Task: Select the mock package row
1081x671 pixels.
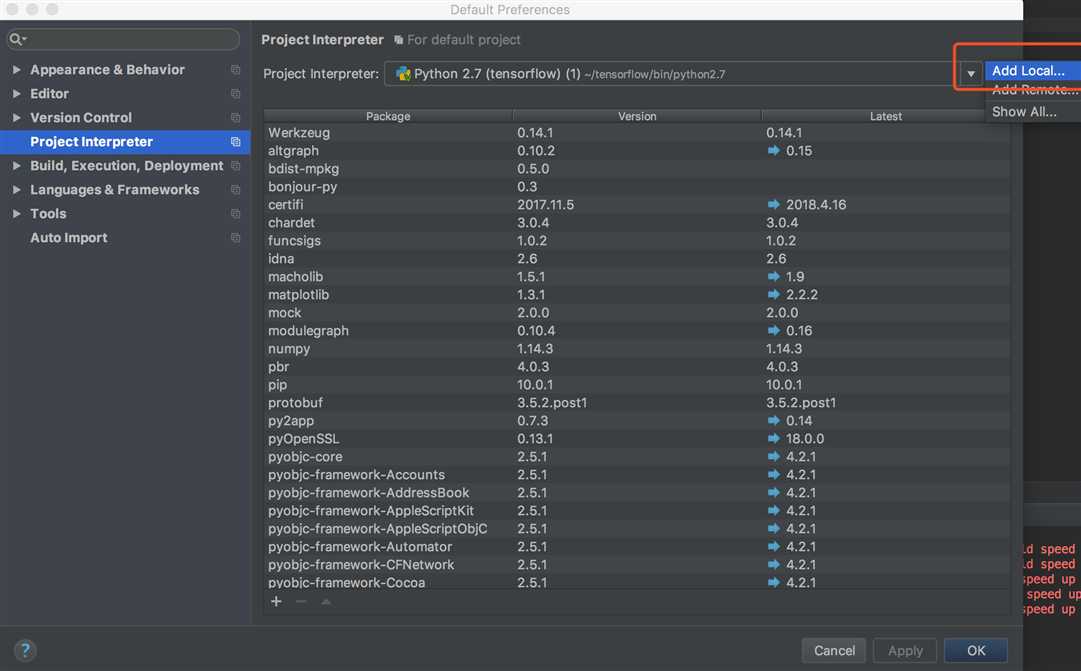Action: click(637, 312)
